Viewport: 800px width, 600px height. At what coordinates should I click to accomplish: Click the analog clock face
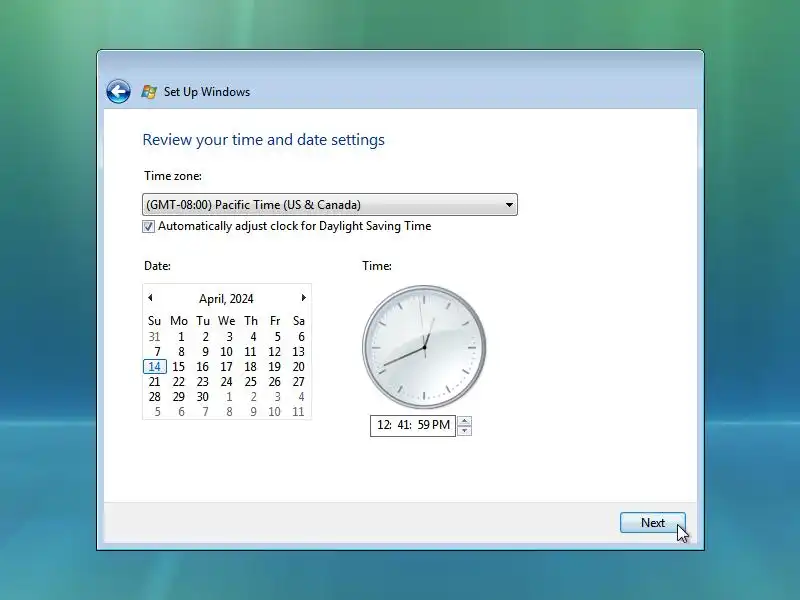(x=424, y=347)
